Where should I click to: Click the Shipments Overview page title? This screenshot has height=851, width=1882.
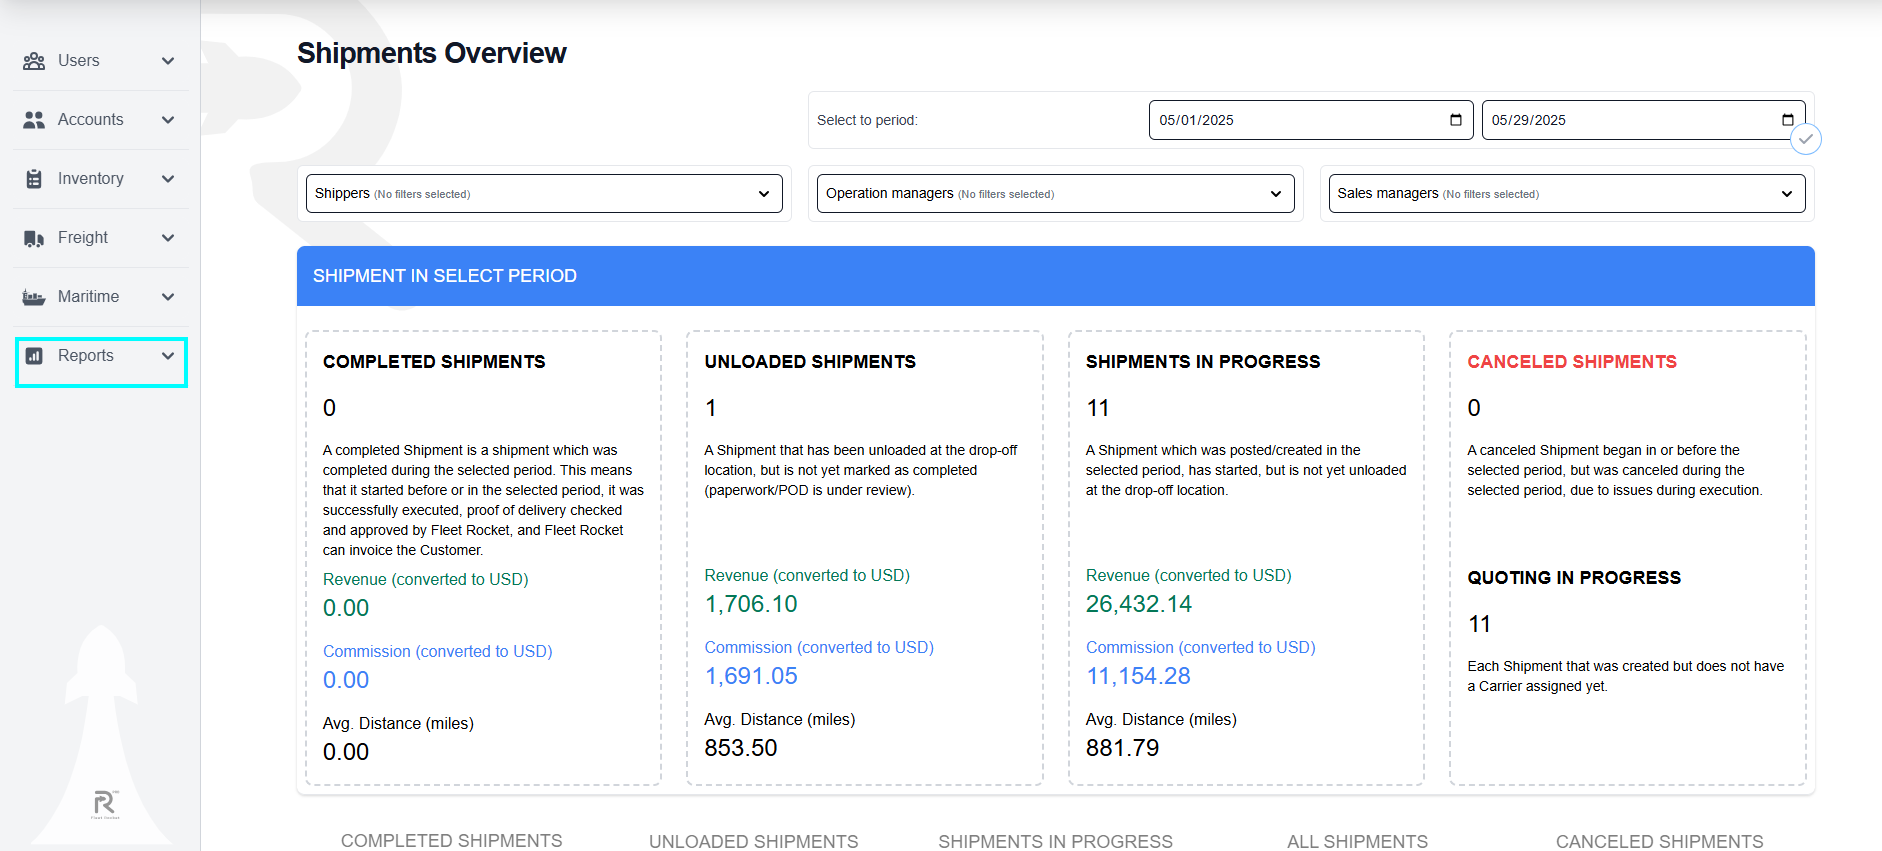click(x=432, y=53)
